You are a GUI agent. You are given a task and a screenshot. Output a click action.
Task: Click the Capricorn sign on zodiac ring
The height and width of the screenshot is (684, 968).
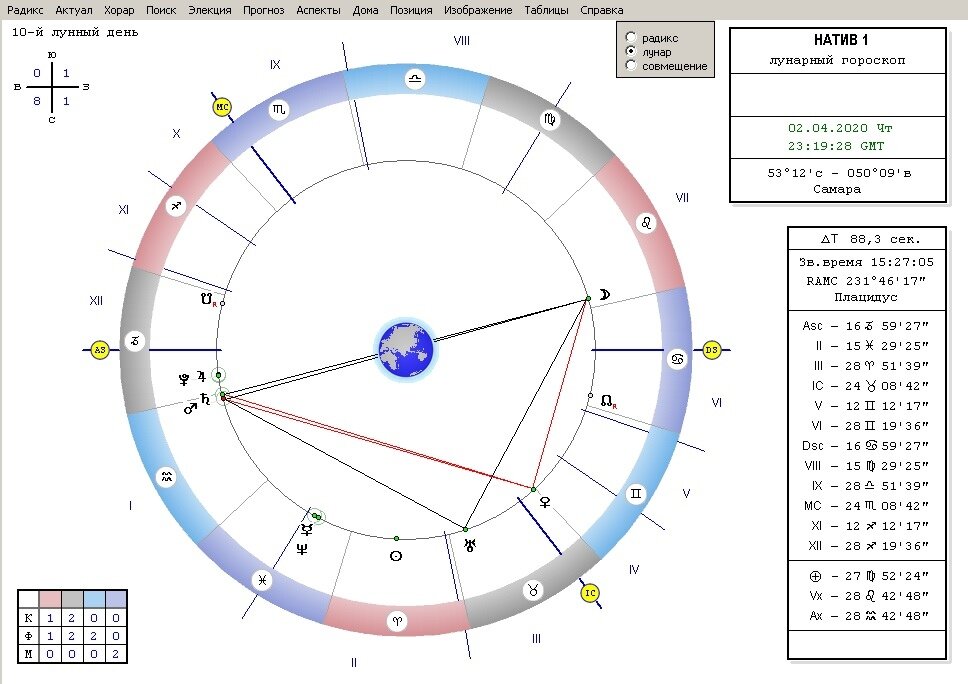pyautogui.click(x=135, y=341)
